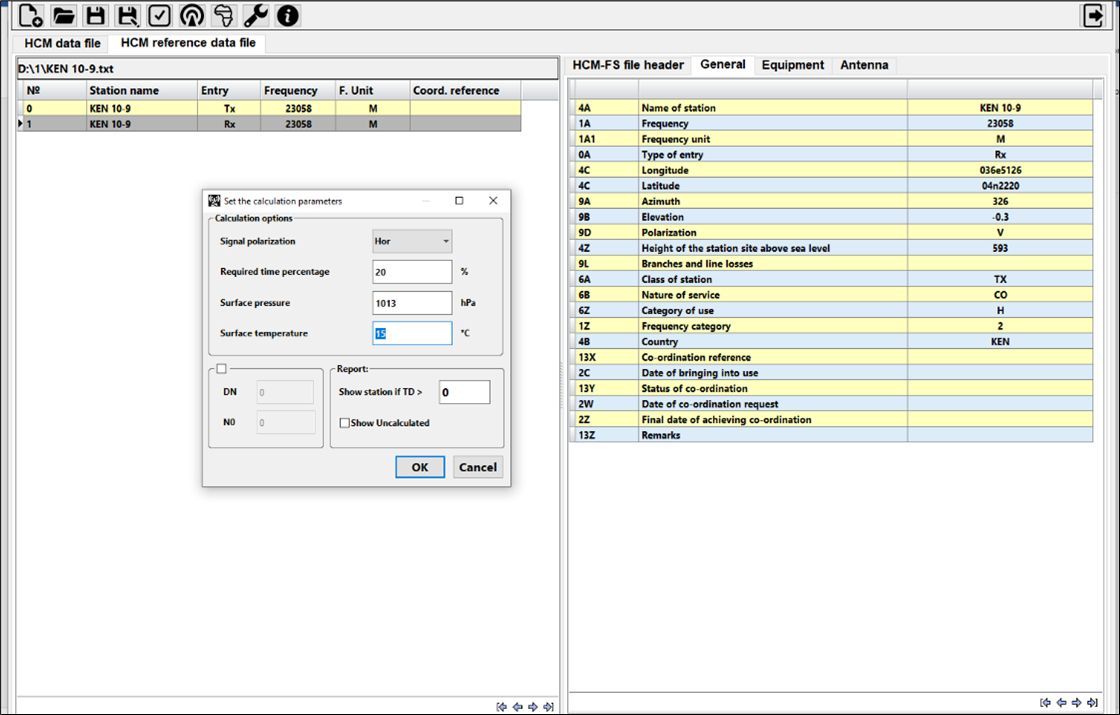Switch to the Equipment tab
Viewport: 1120px width, 715px height.
(x=793, y=64)
